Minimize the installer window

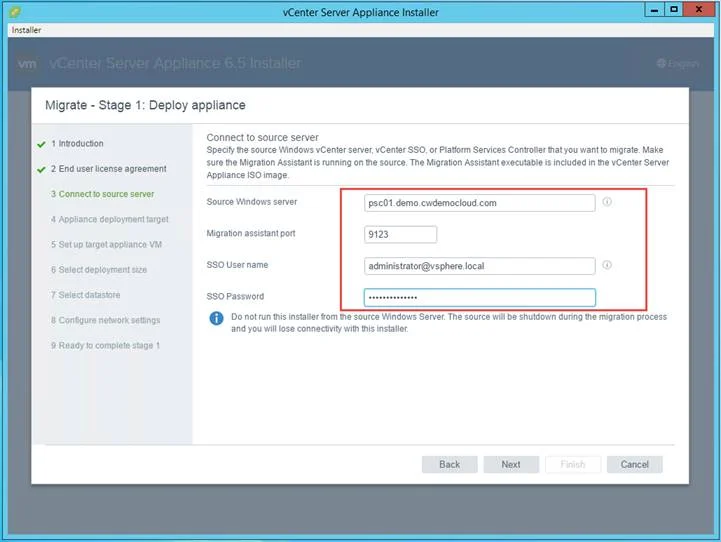[x=654, y=10]
